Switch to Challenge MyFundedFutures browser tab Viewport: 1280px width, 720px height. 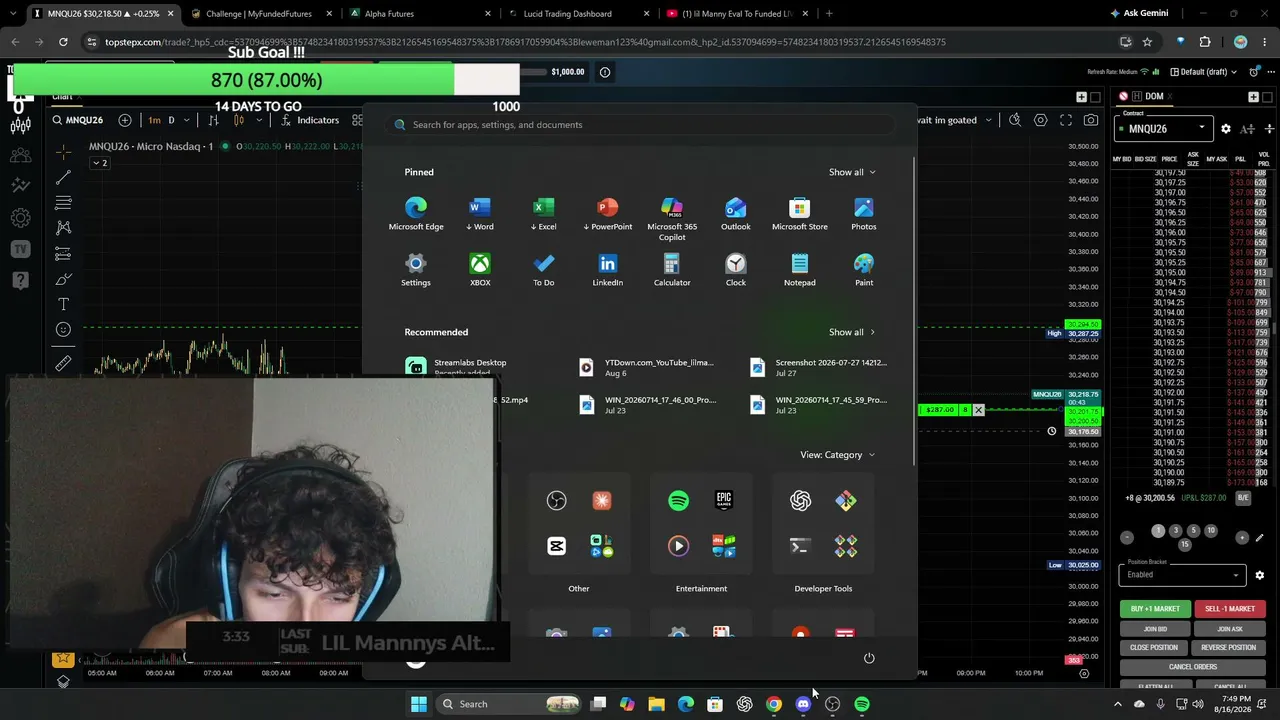[x=258, y=14]
